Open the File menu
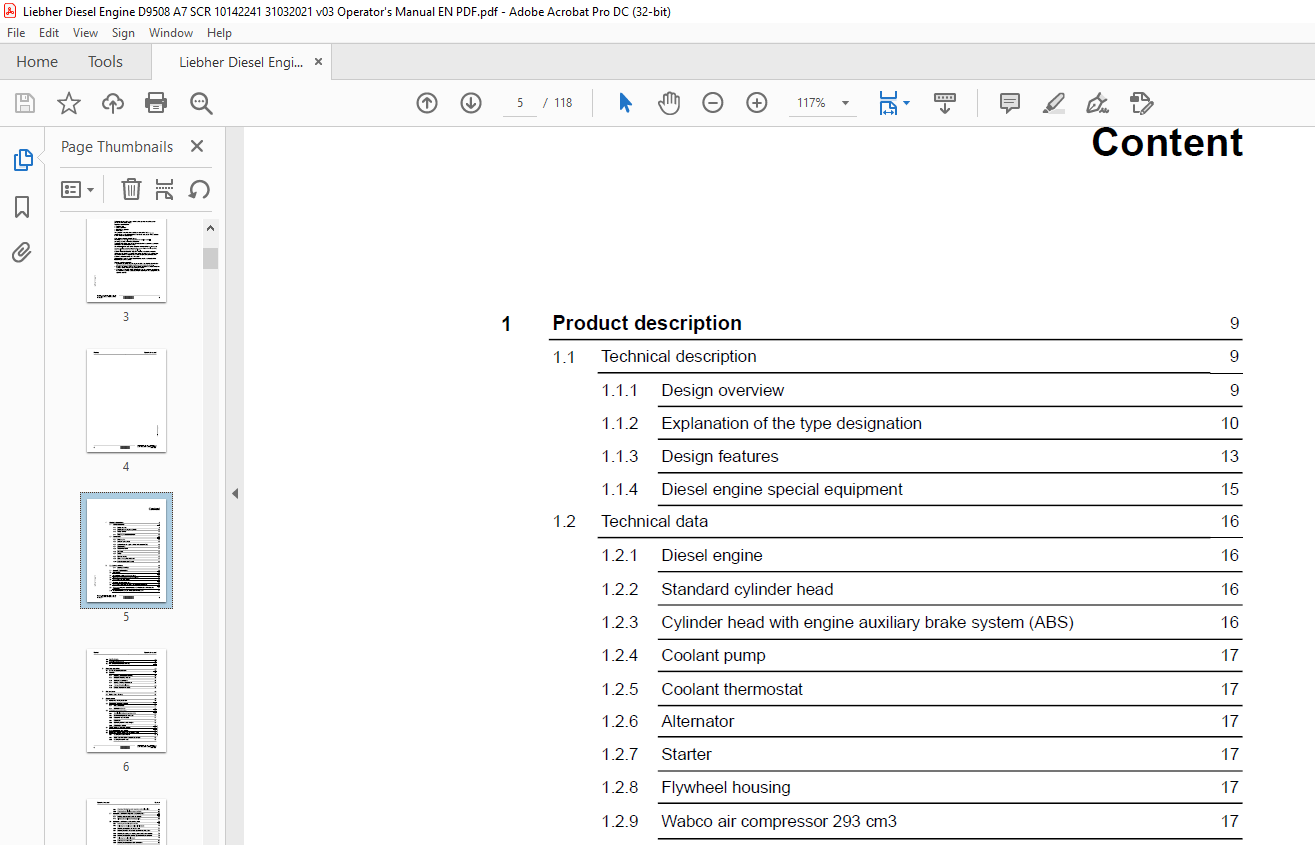 [x=16, y=33]
